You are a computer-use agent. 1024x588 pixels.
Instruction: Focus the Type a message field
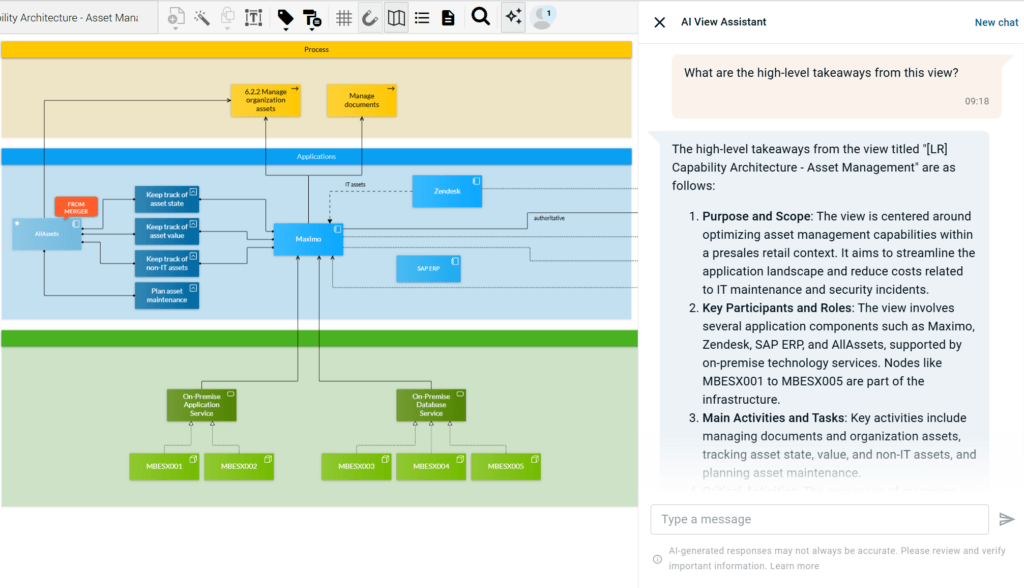tap(819, 519)
